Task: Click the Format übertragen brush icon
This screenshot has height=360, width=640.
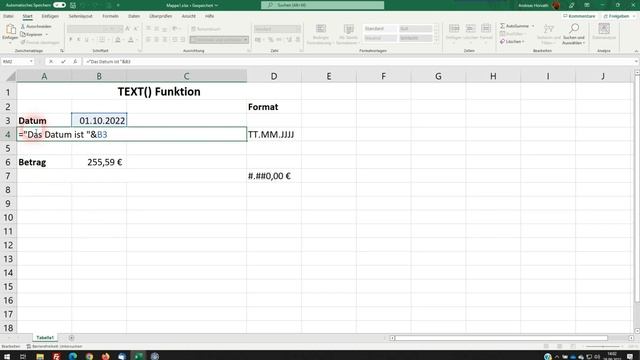Action: pyautogui.click(x=23, y=42)
